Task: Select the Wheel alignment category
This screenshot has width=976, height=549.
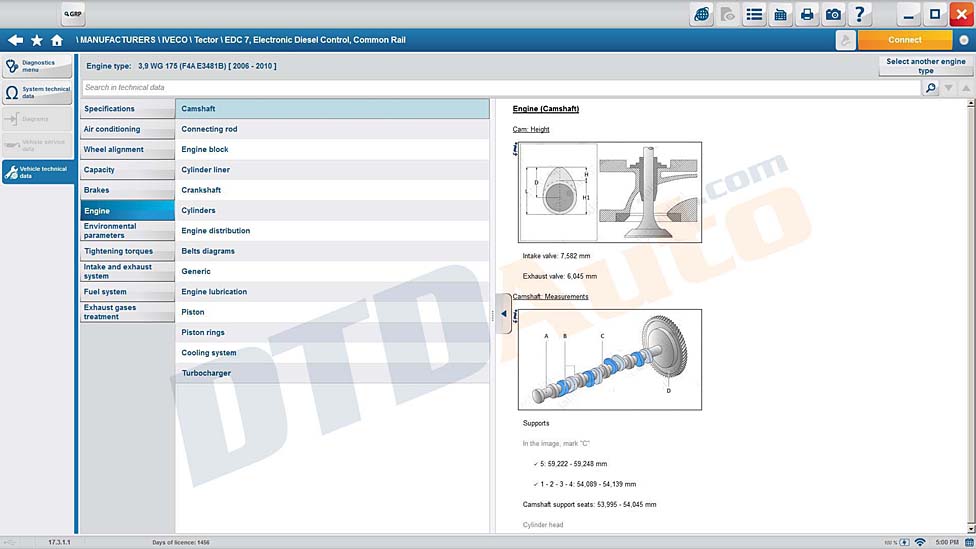Action: pos(128,149)
